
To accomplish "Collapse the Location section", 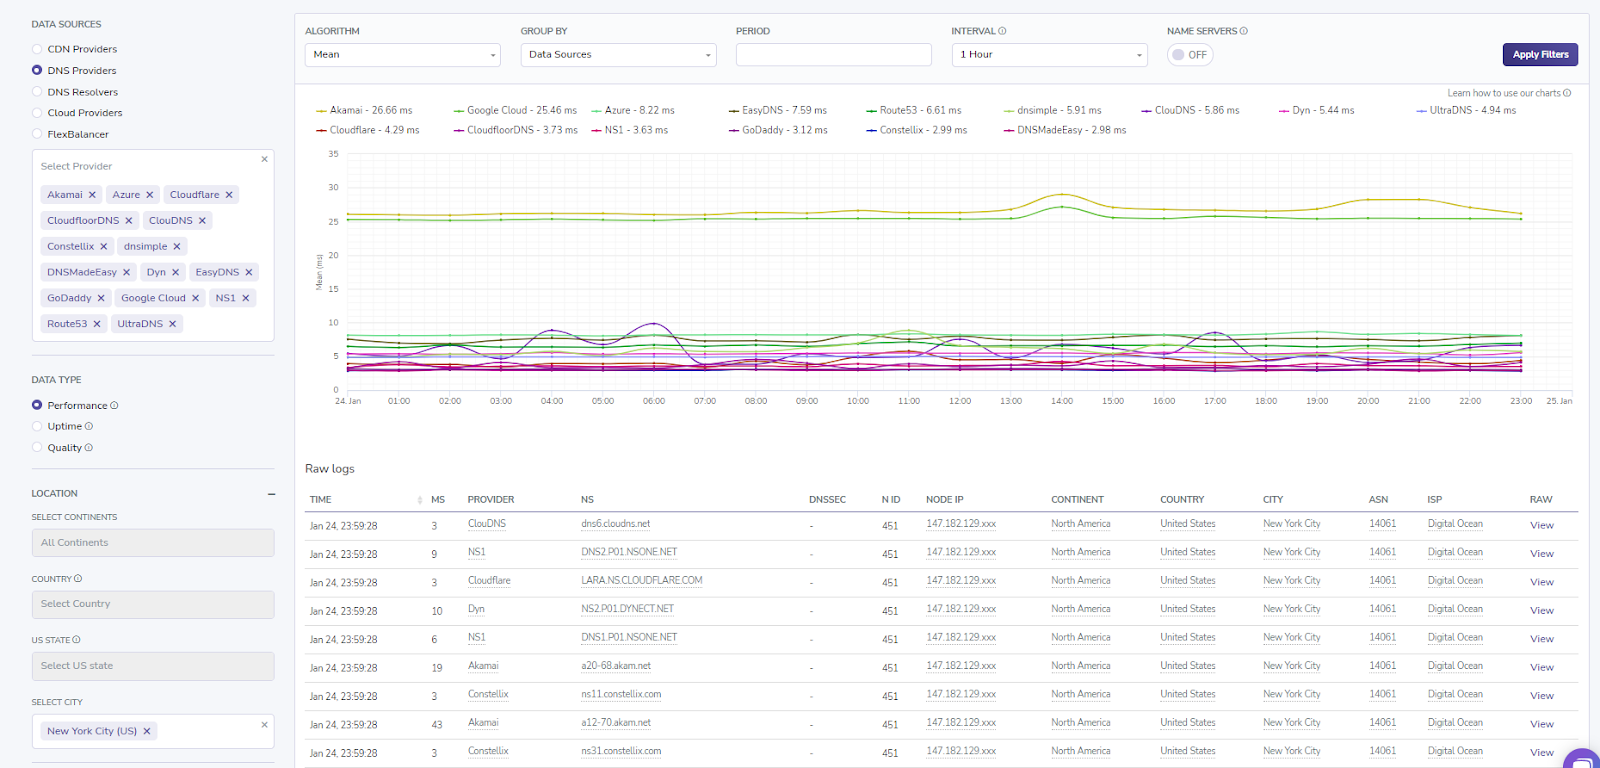I will (271, 494).
